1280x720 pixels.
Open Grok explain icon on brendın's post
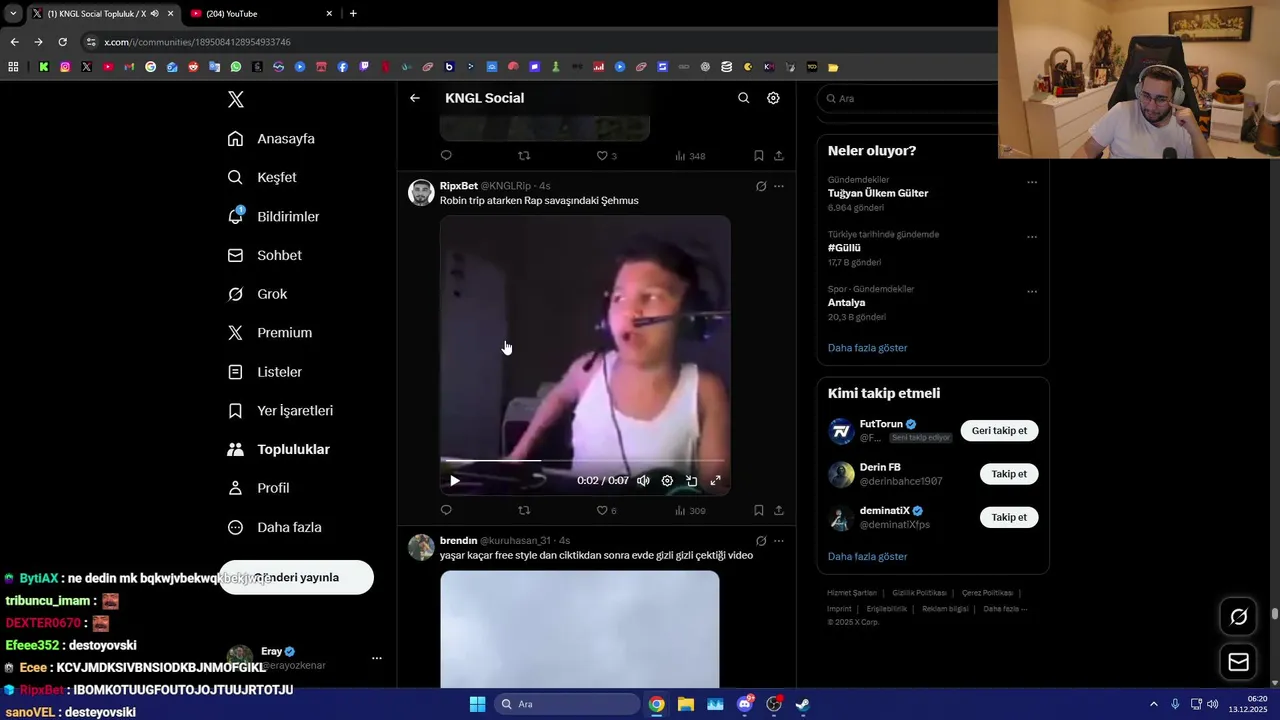coord(761,541)
